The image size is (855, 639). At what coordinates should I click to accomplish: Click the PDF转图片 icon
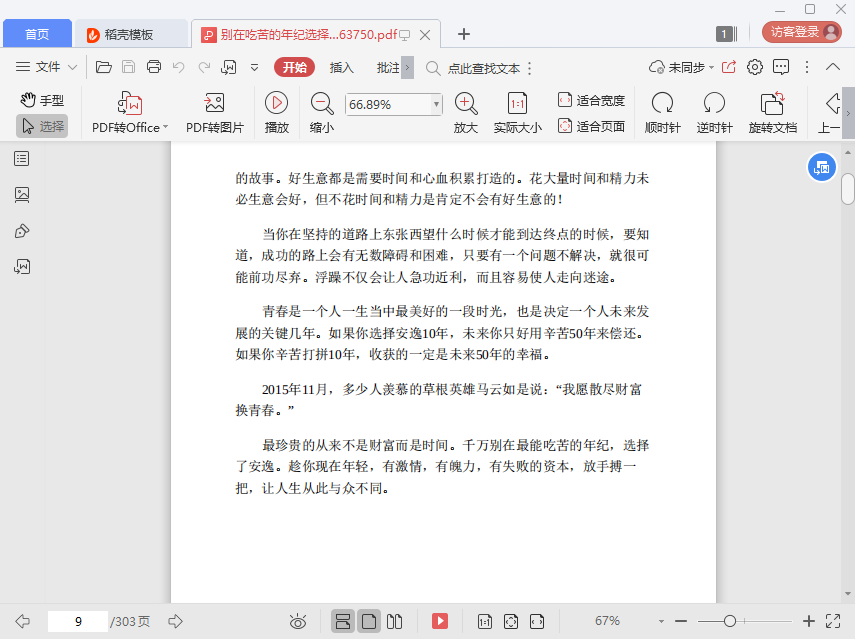(214, 104)
